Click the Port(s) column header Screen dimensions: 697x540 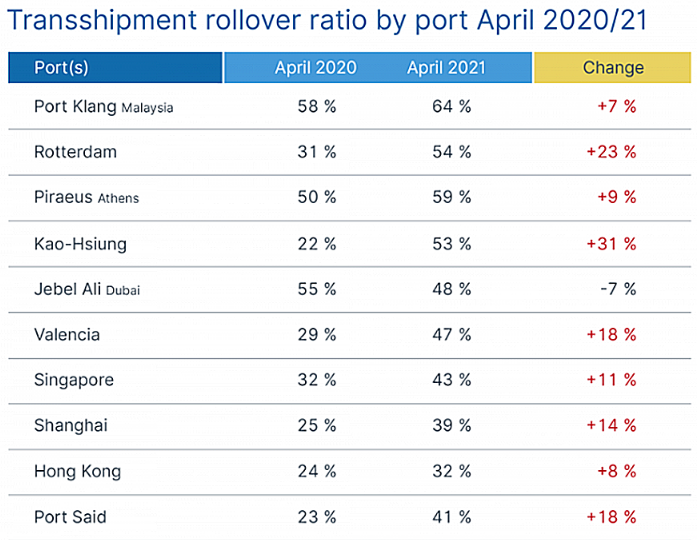tap(62, 68)
